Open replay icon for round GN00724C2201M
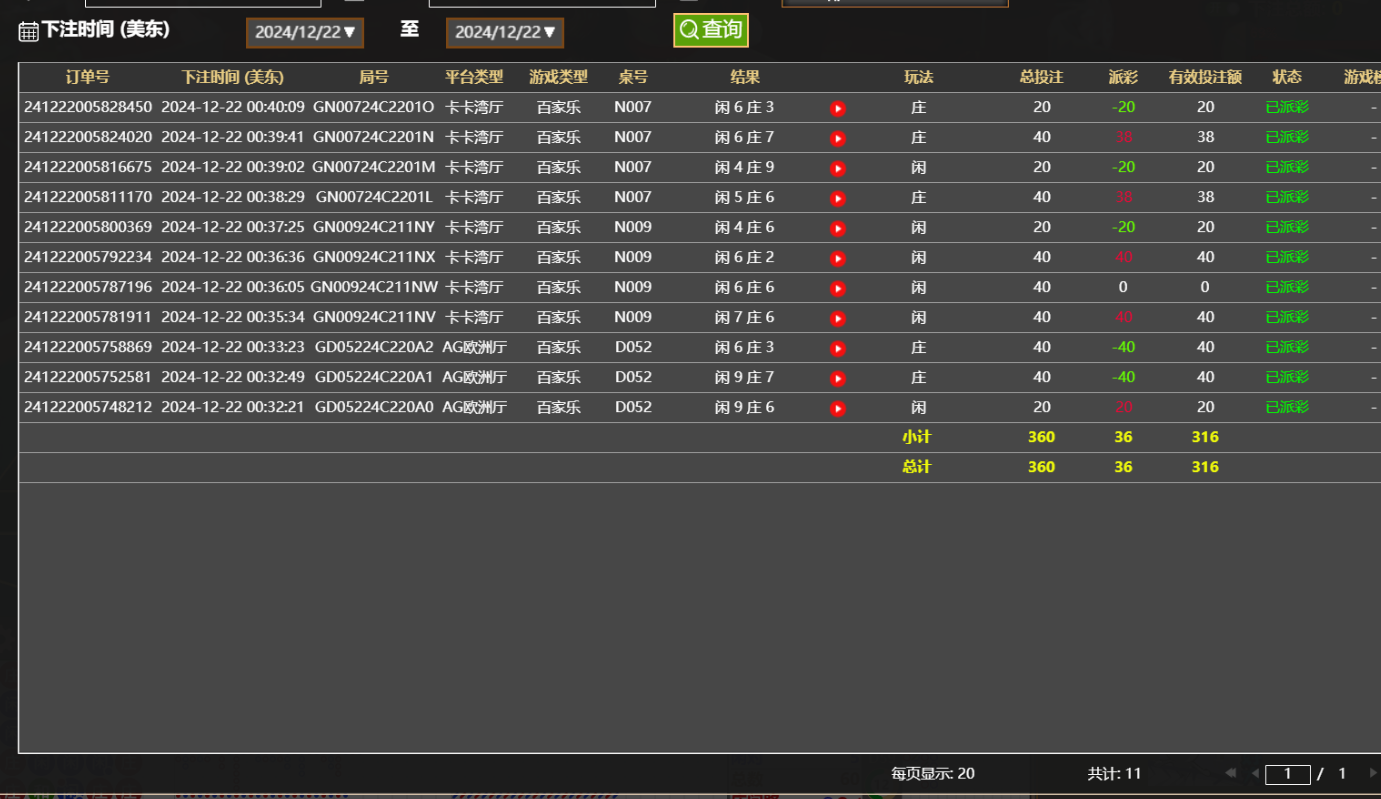This screenshot has width=1381, height=799. pyautogui.click(x=838, y=168)
